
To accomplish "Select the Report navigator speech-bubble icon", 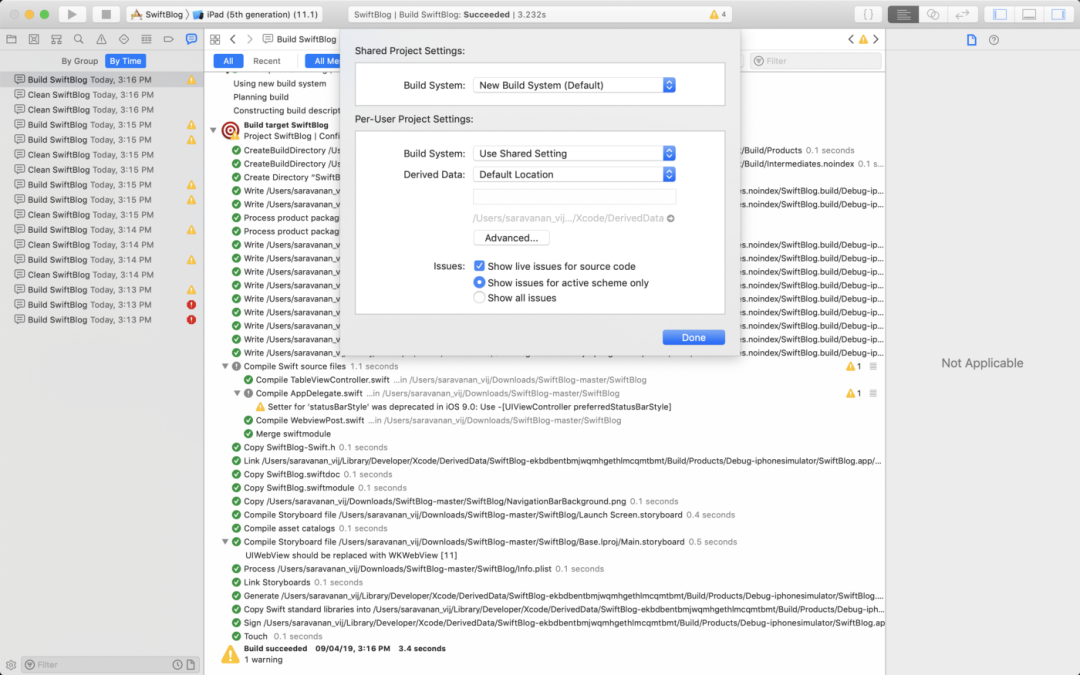I will pos(191,39).
